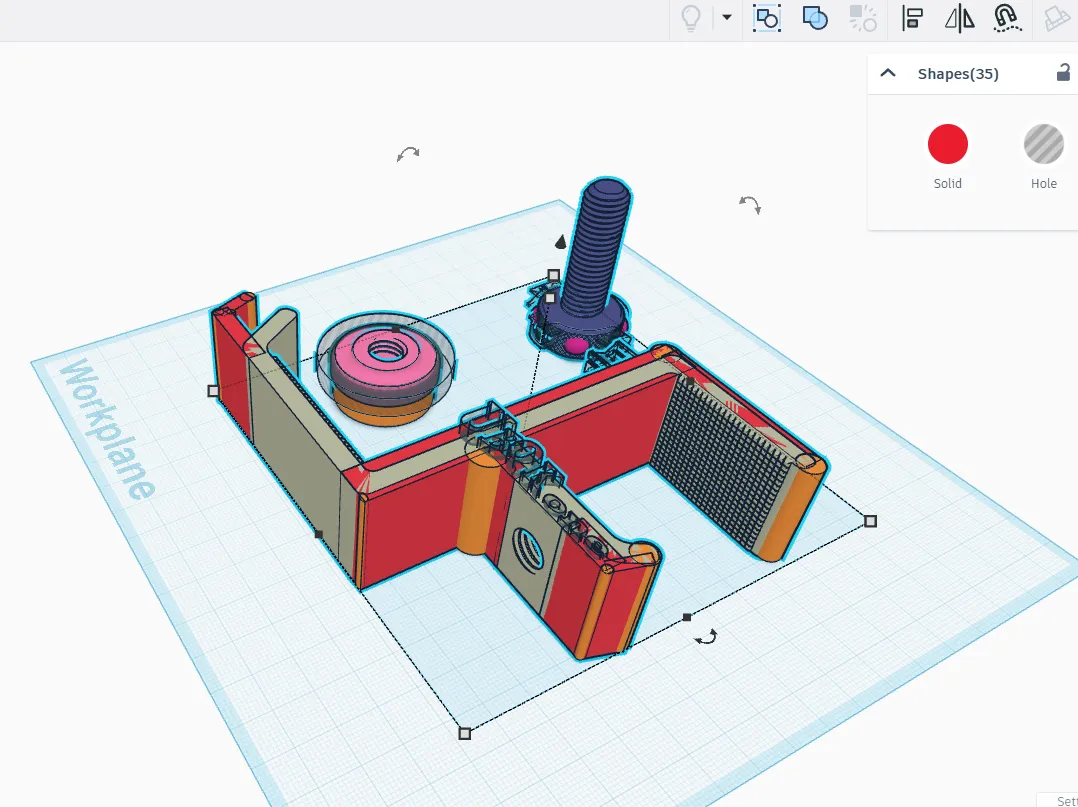1078x807 pixels.
Task: Click the left corner selection handle
Action: [x=213, y=390]
